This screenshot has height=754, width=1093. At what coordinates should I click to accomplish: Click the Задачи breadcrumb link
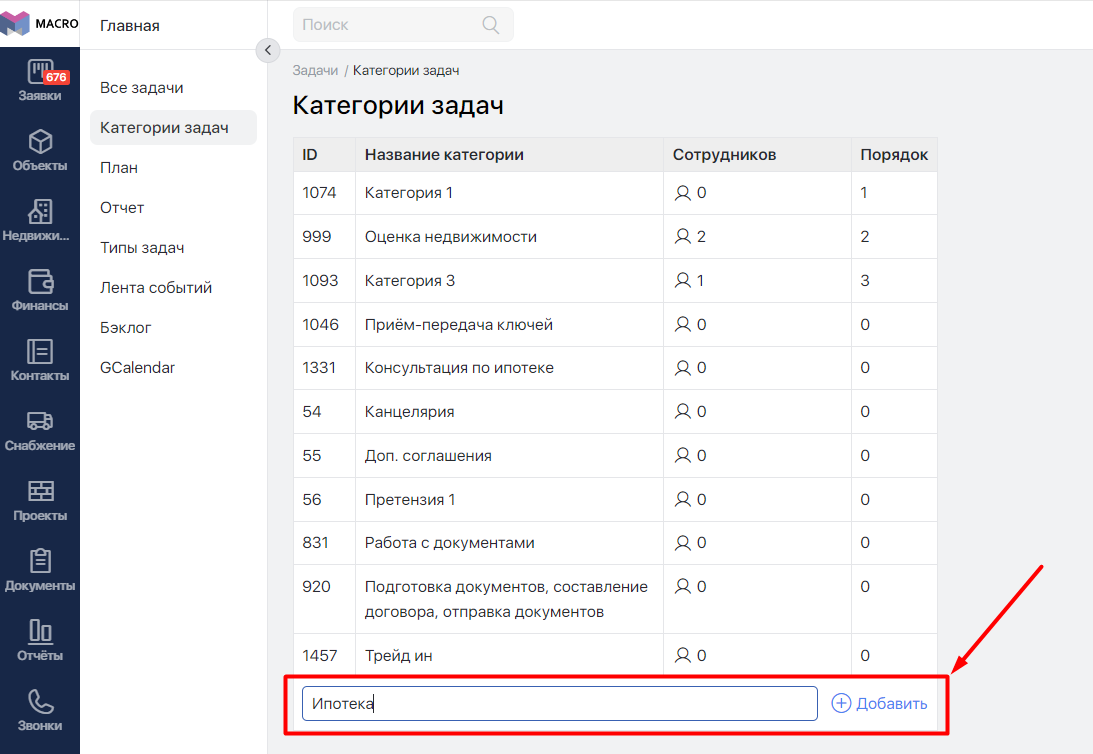[x=315, y=71]
